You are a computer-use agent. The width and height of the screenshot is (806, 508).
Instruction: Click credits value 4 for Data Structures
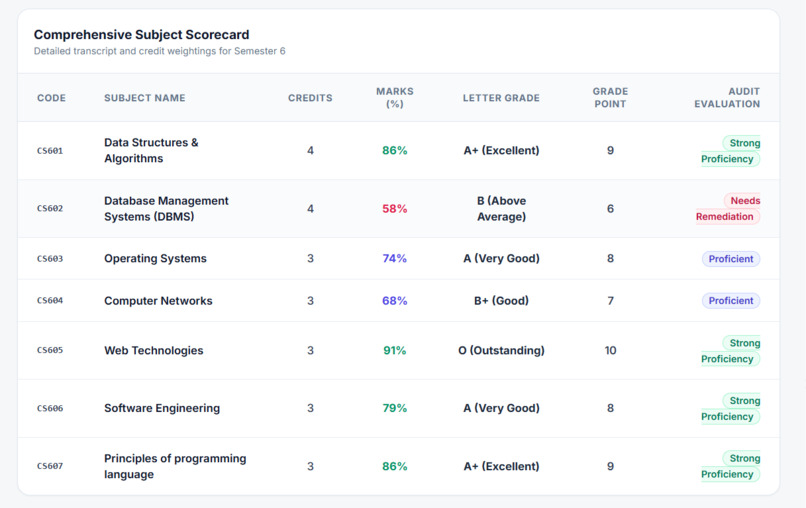310,150
